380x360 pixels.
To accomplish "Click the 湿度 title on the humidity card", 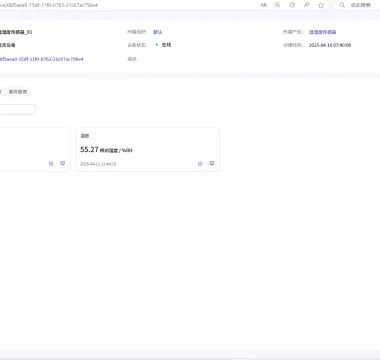I will pos(85,136).
